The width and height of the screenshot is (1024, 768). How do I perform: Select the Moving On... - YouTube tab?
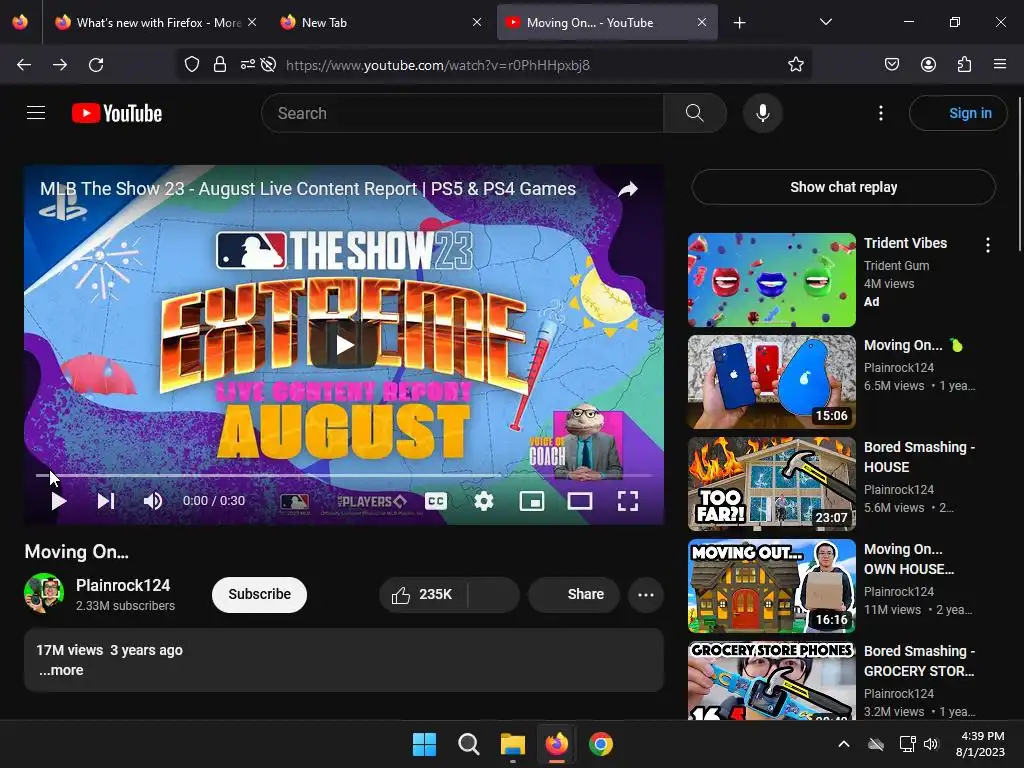coord(607,22)
